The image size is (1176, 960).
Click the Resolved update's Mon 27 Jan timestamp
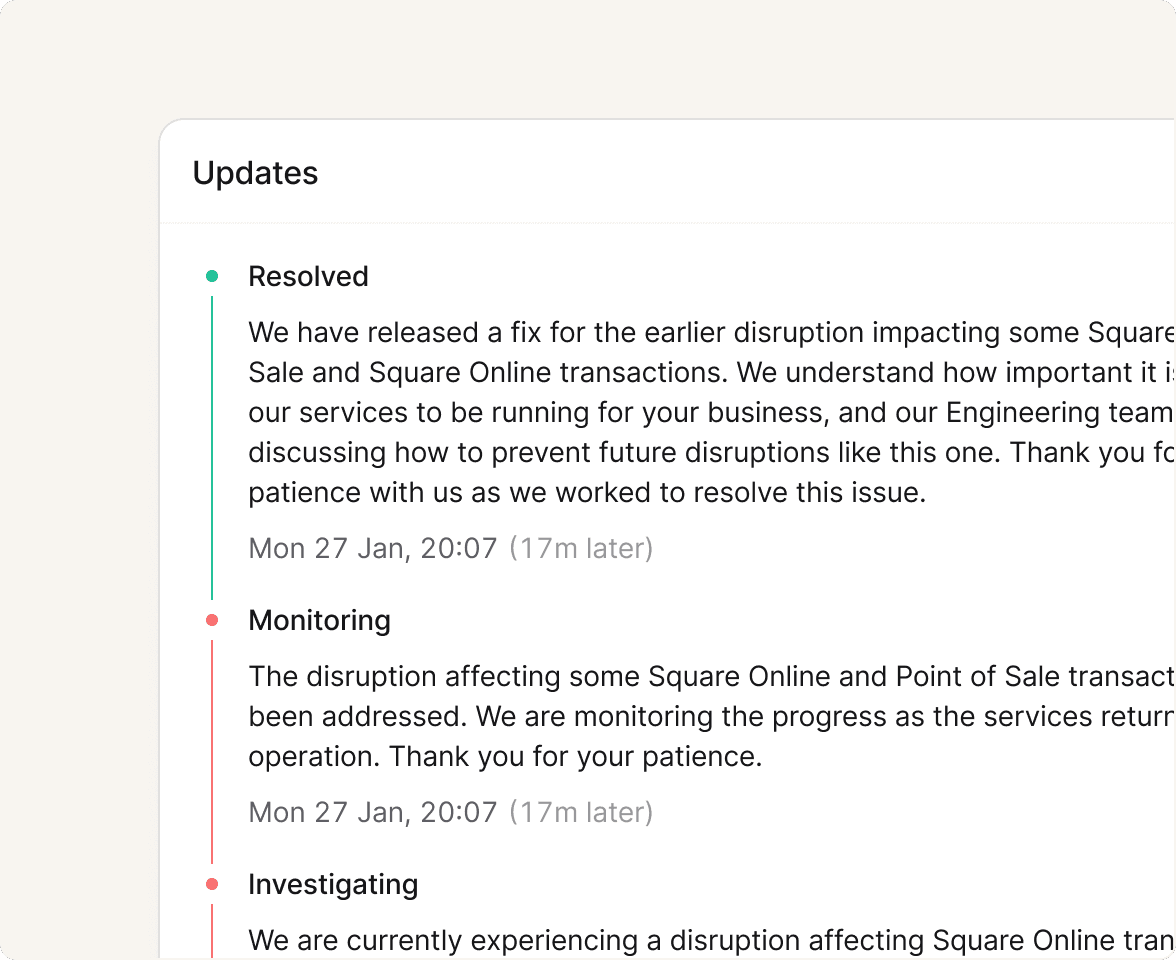(x=372, y=548)
